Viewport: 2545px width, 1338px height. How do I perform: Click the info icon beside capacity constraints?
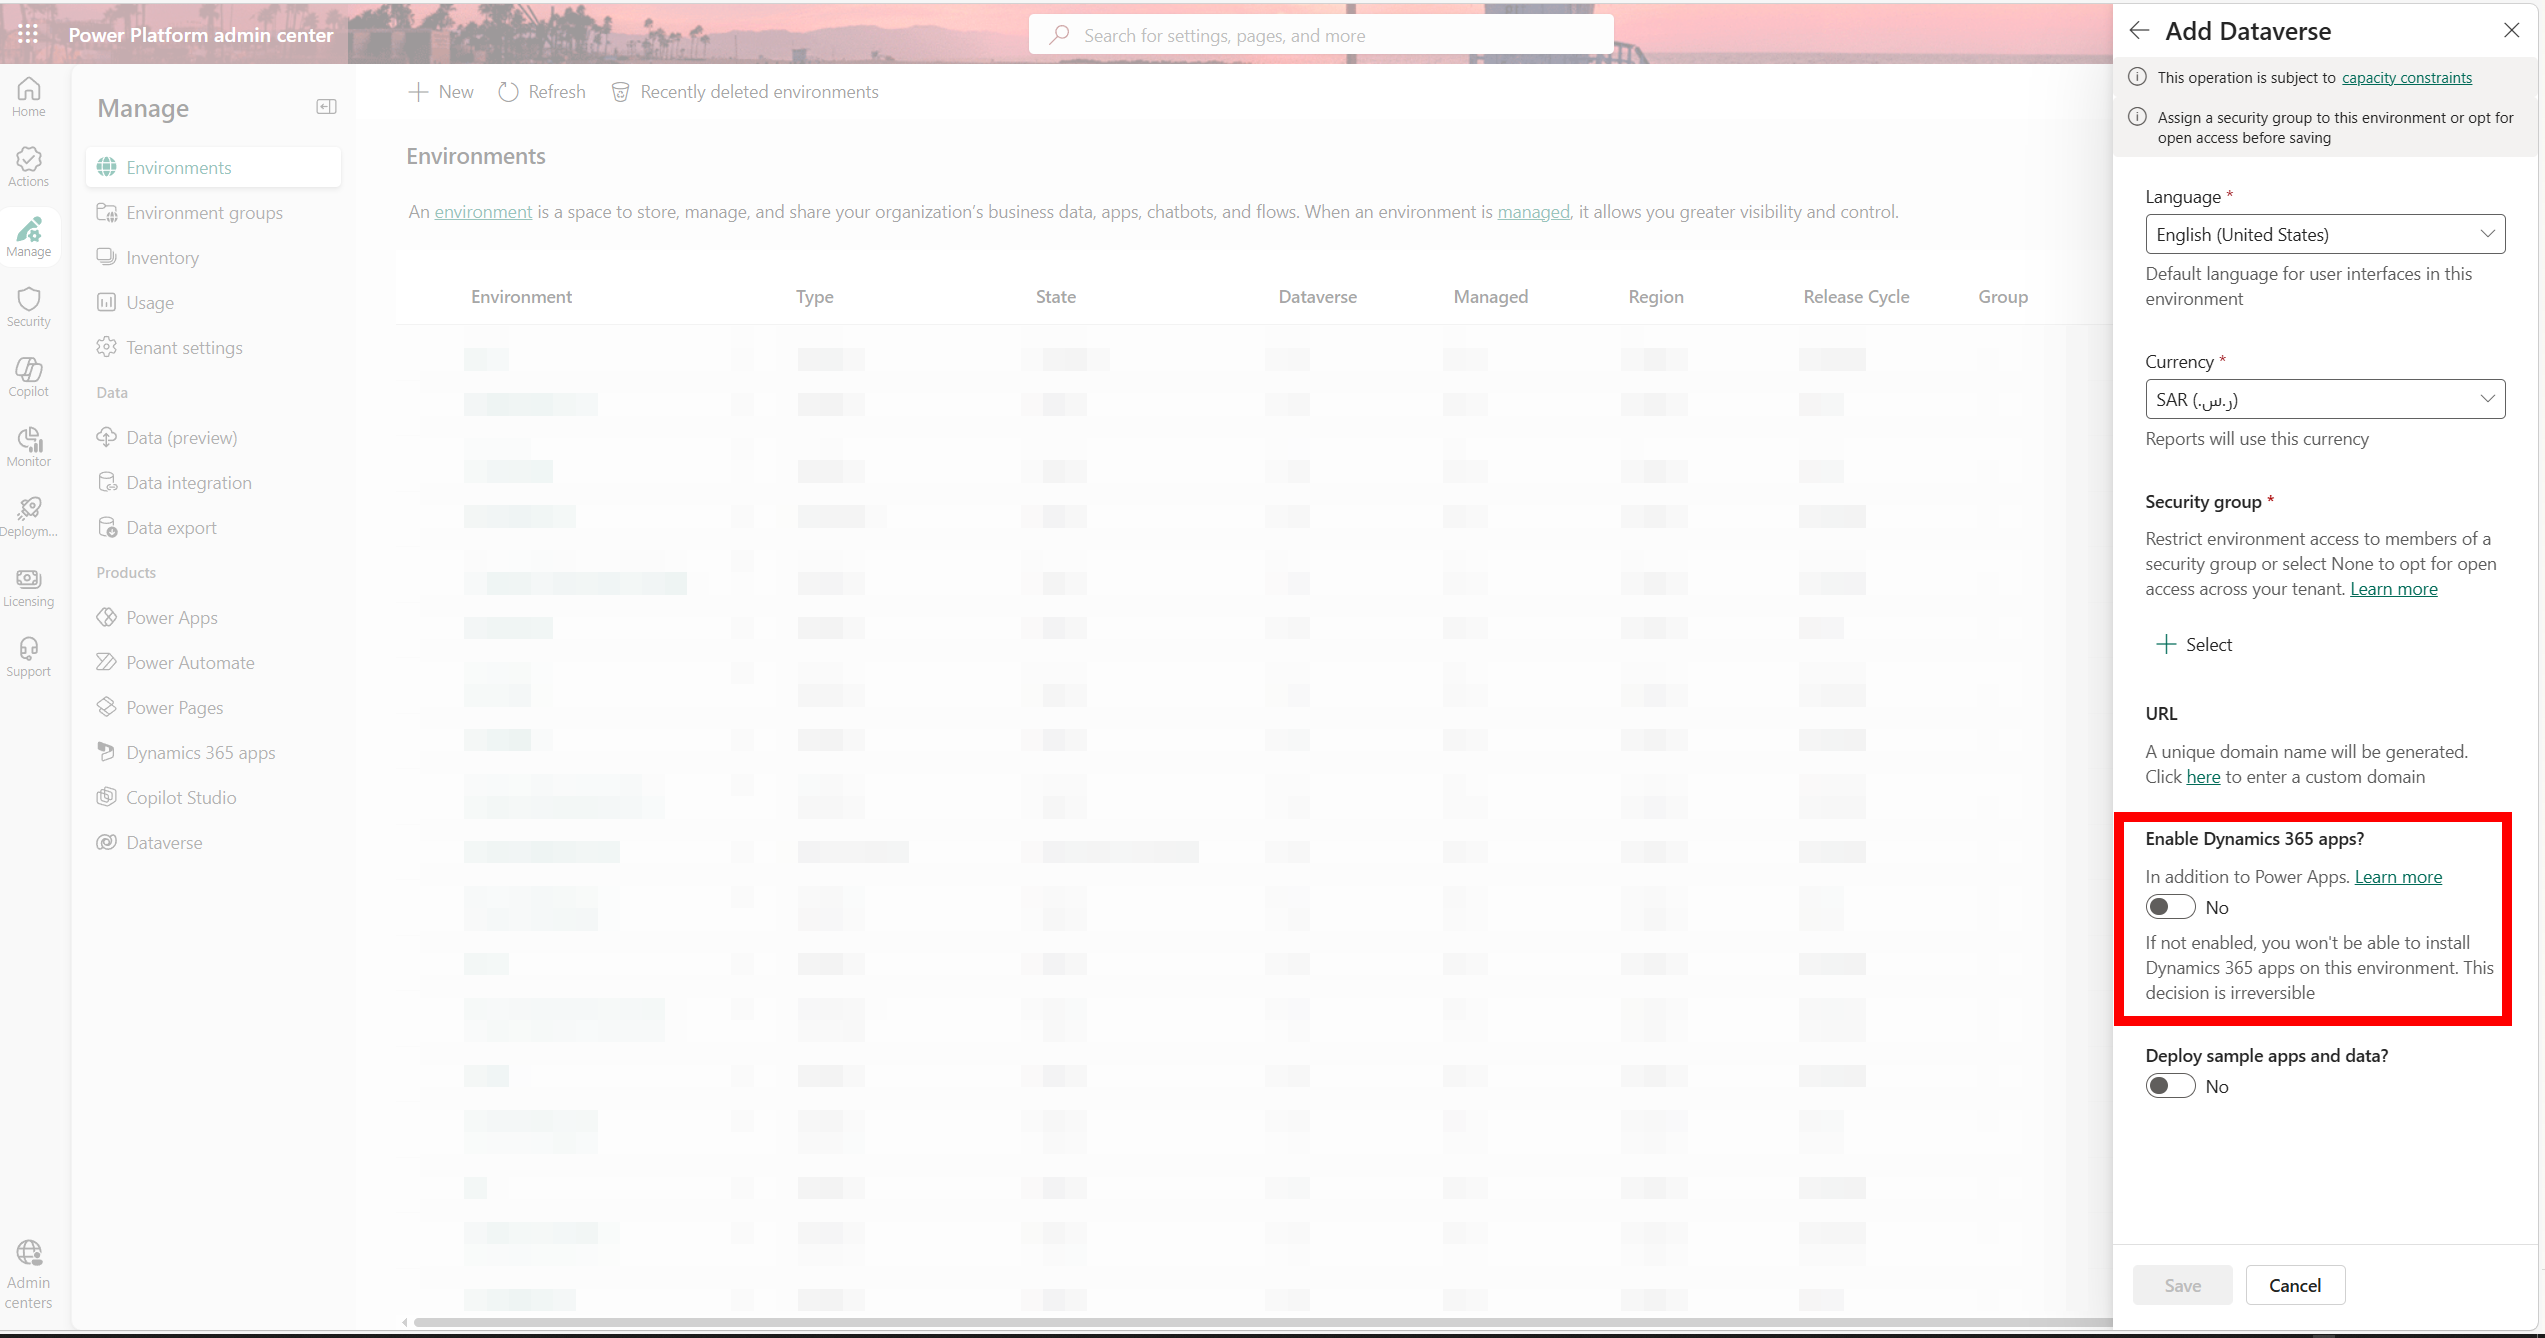pyautogui.click(x=2137, y=77)
